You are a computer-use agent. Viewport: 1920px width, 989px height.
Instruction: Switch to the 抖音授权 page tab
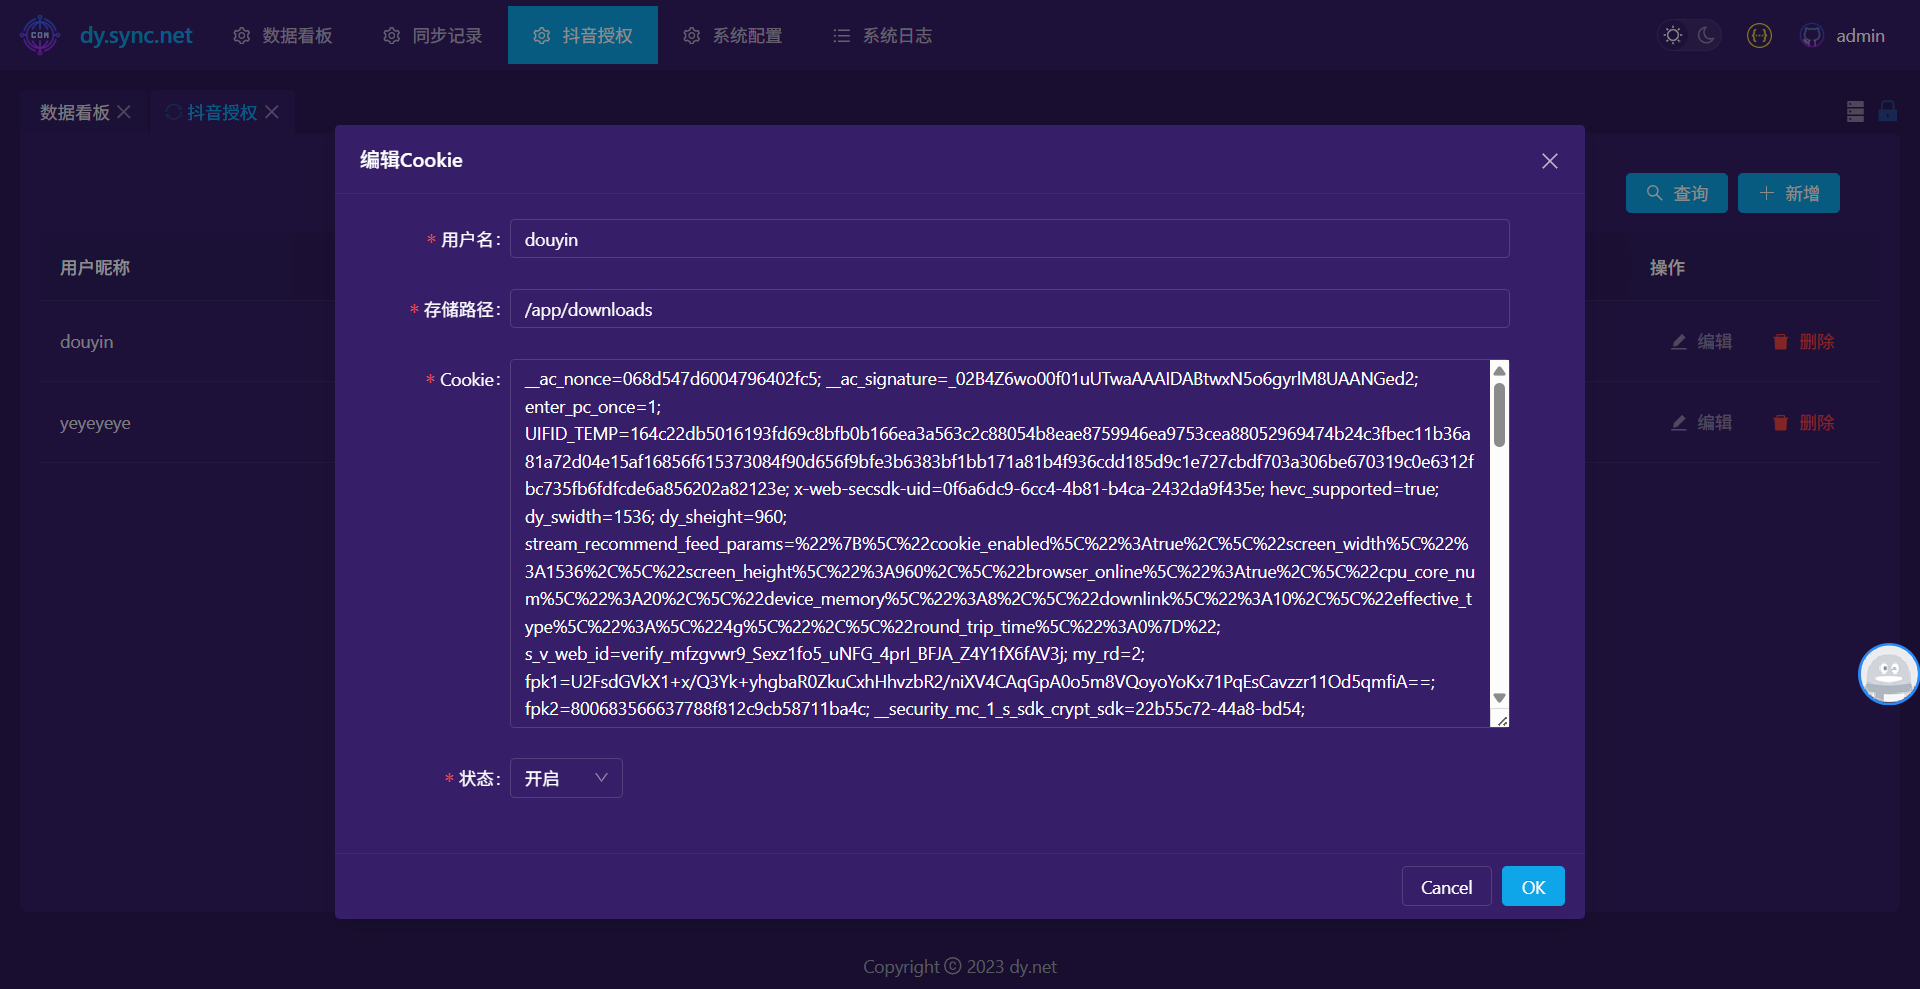point(222,112)
